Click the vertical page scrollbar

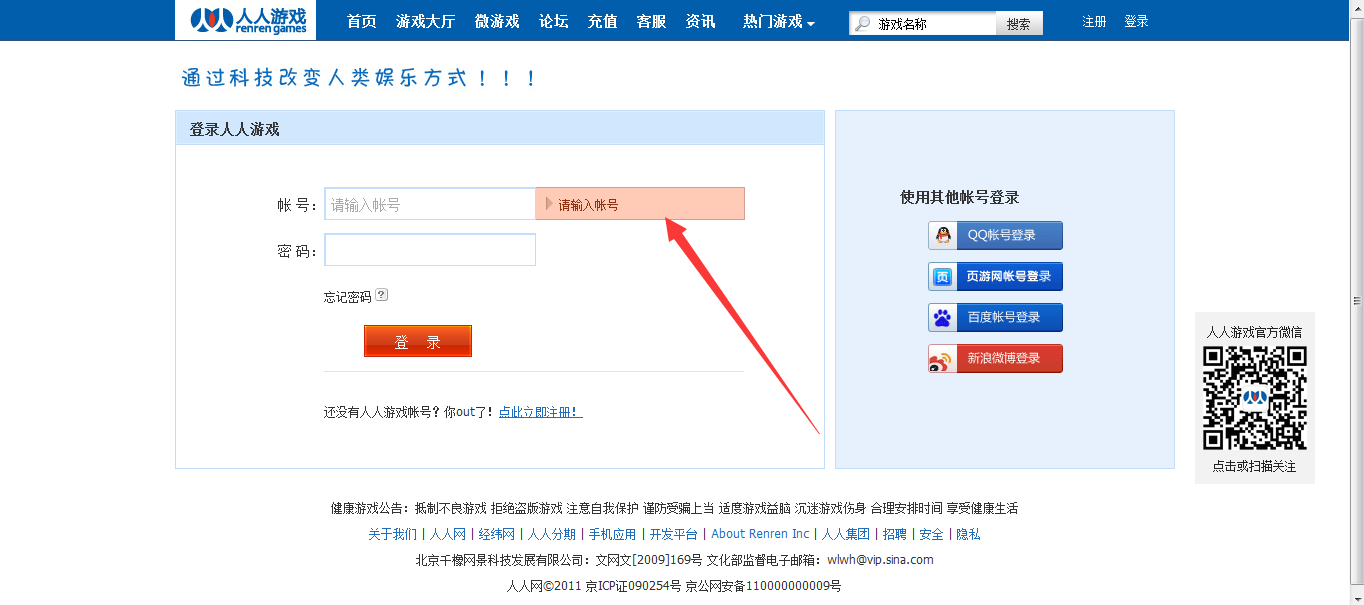coord(1357,302)
